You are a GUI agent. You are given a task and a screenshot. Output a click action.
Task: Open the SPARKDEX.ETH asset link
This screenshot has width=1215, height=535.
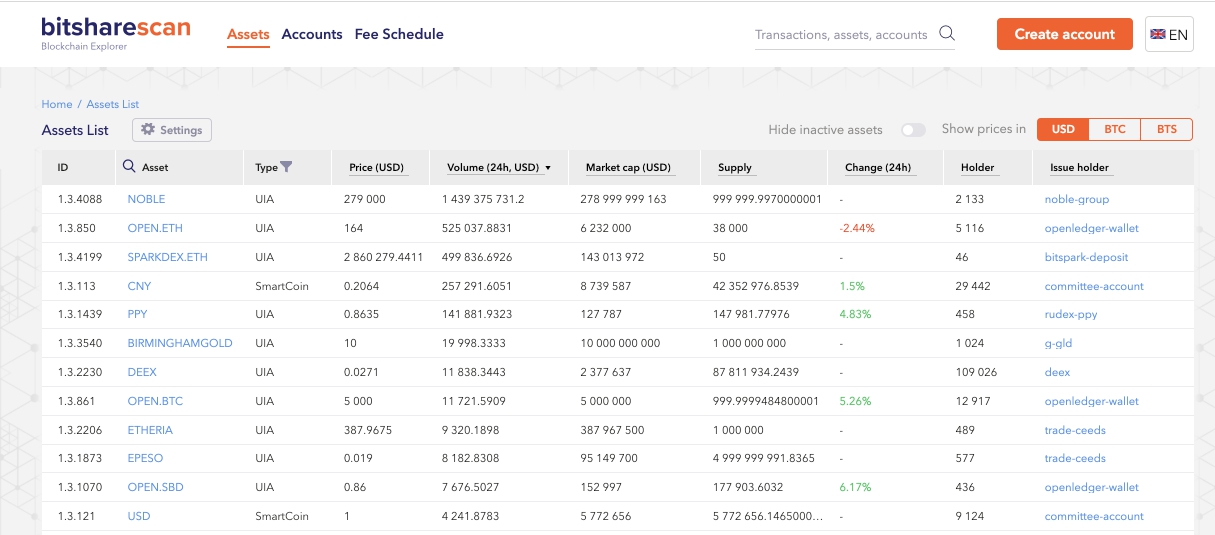(x=167, y=257)
